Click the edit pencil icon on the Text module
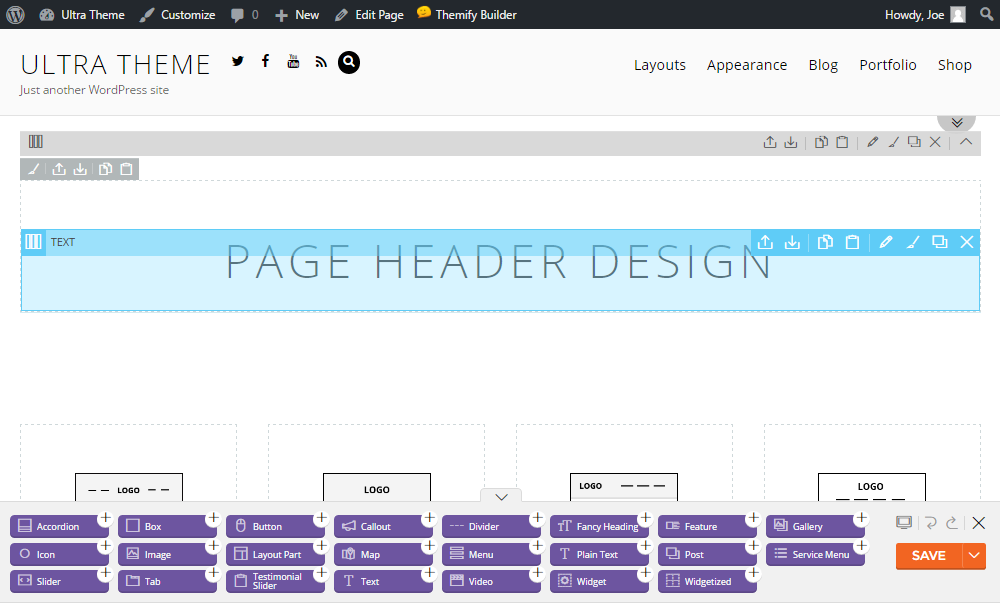The width and height of the screenshot is (1000, 603). 885,242
